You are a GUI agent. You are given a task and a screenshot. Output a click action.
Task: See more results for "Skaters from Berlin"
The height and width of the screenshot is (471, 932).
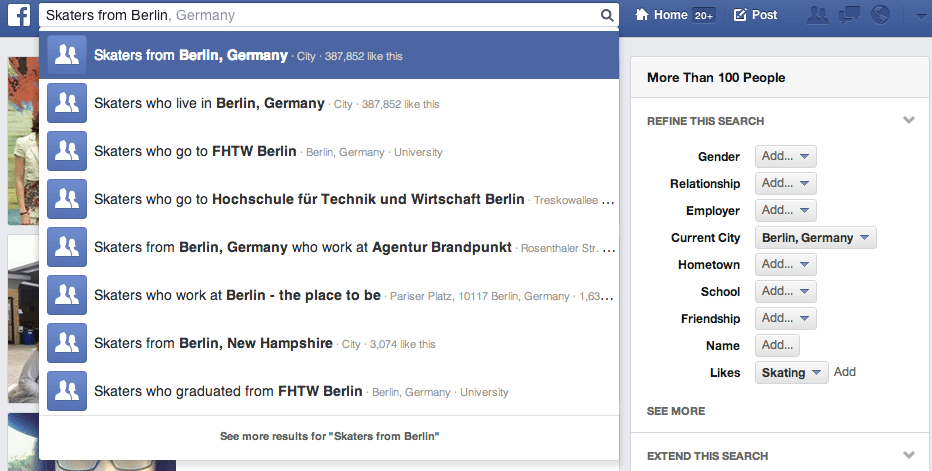pyautogui.click(x=329, y=436)
